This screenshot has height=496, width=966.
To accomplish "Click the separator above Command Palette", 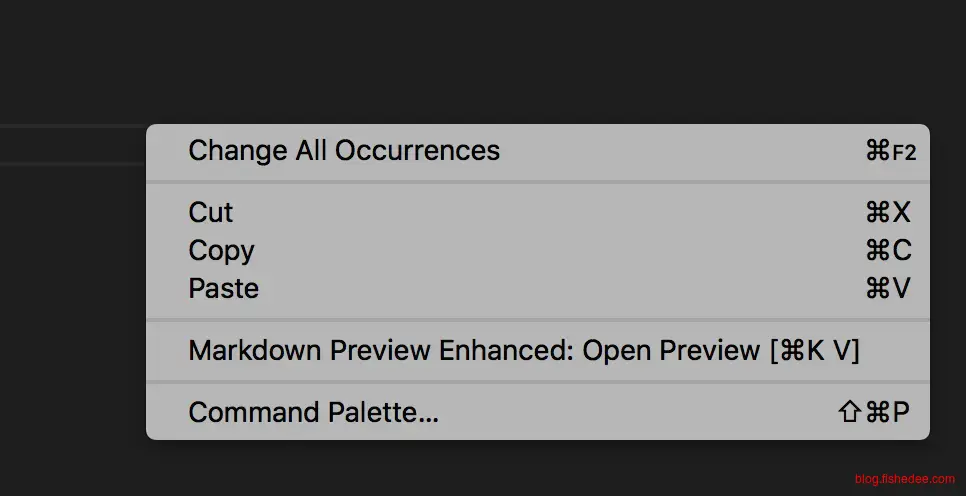I will 538,382.
